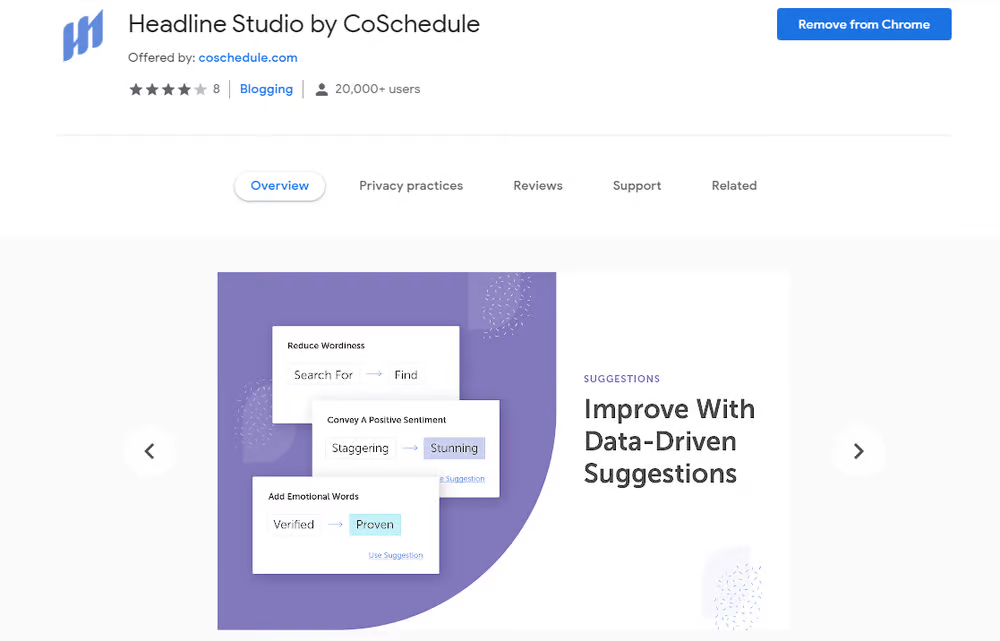The image size is (1000, 641).
Task: Click the suggestions screenshot image
Action: (x=503, y=451)
